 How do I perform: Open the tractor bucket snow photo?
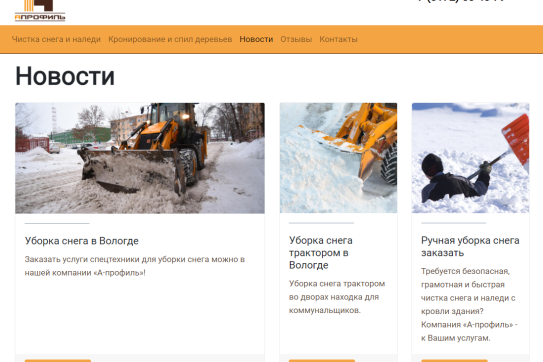click(338, 158)
